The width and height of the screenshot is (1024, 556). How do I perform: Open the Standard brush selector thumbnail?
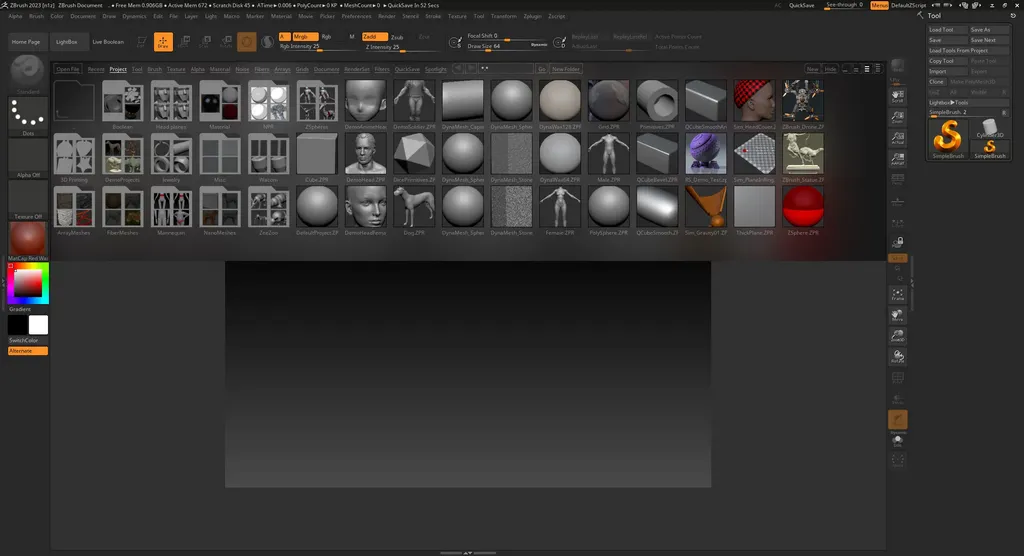coord(27,72)
